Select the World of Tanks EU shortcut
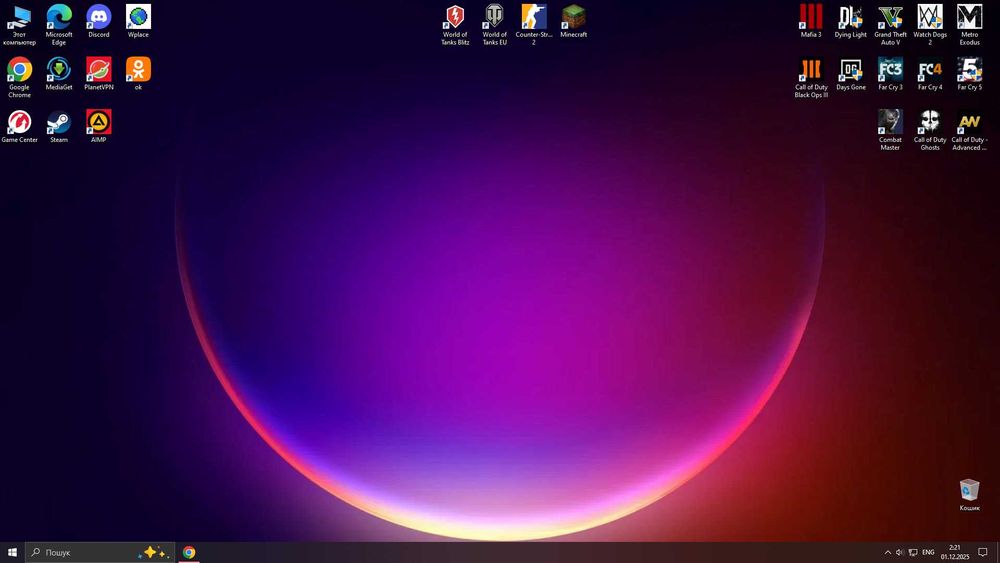The height and width of the screenshot is (563, 1000). click(494, 25)
